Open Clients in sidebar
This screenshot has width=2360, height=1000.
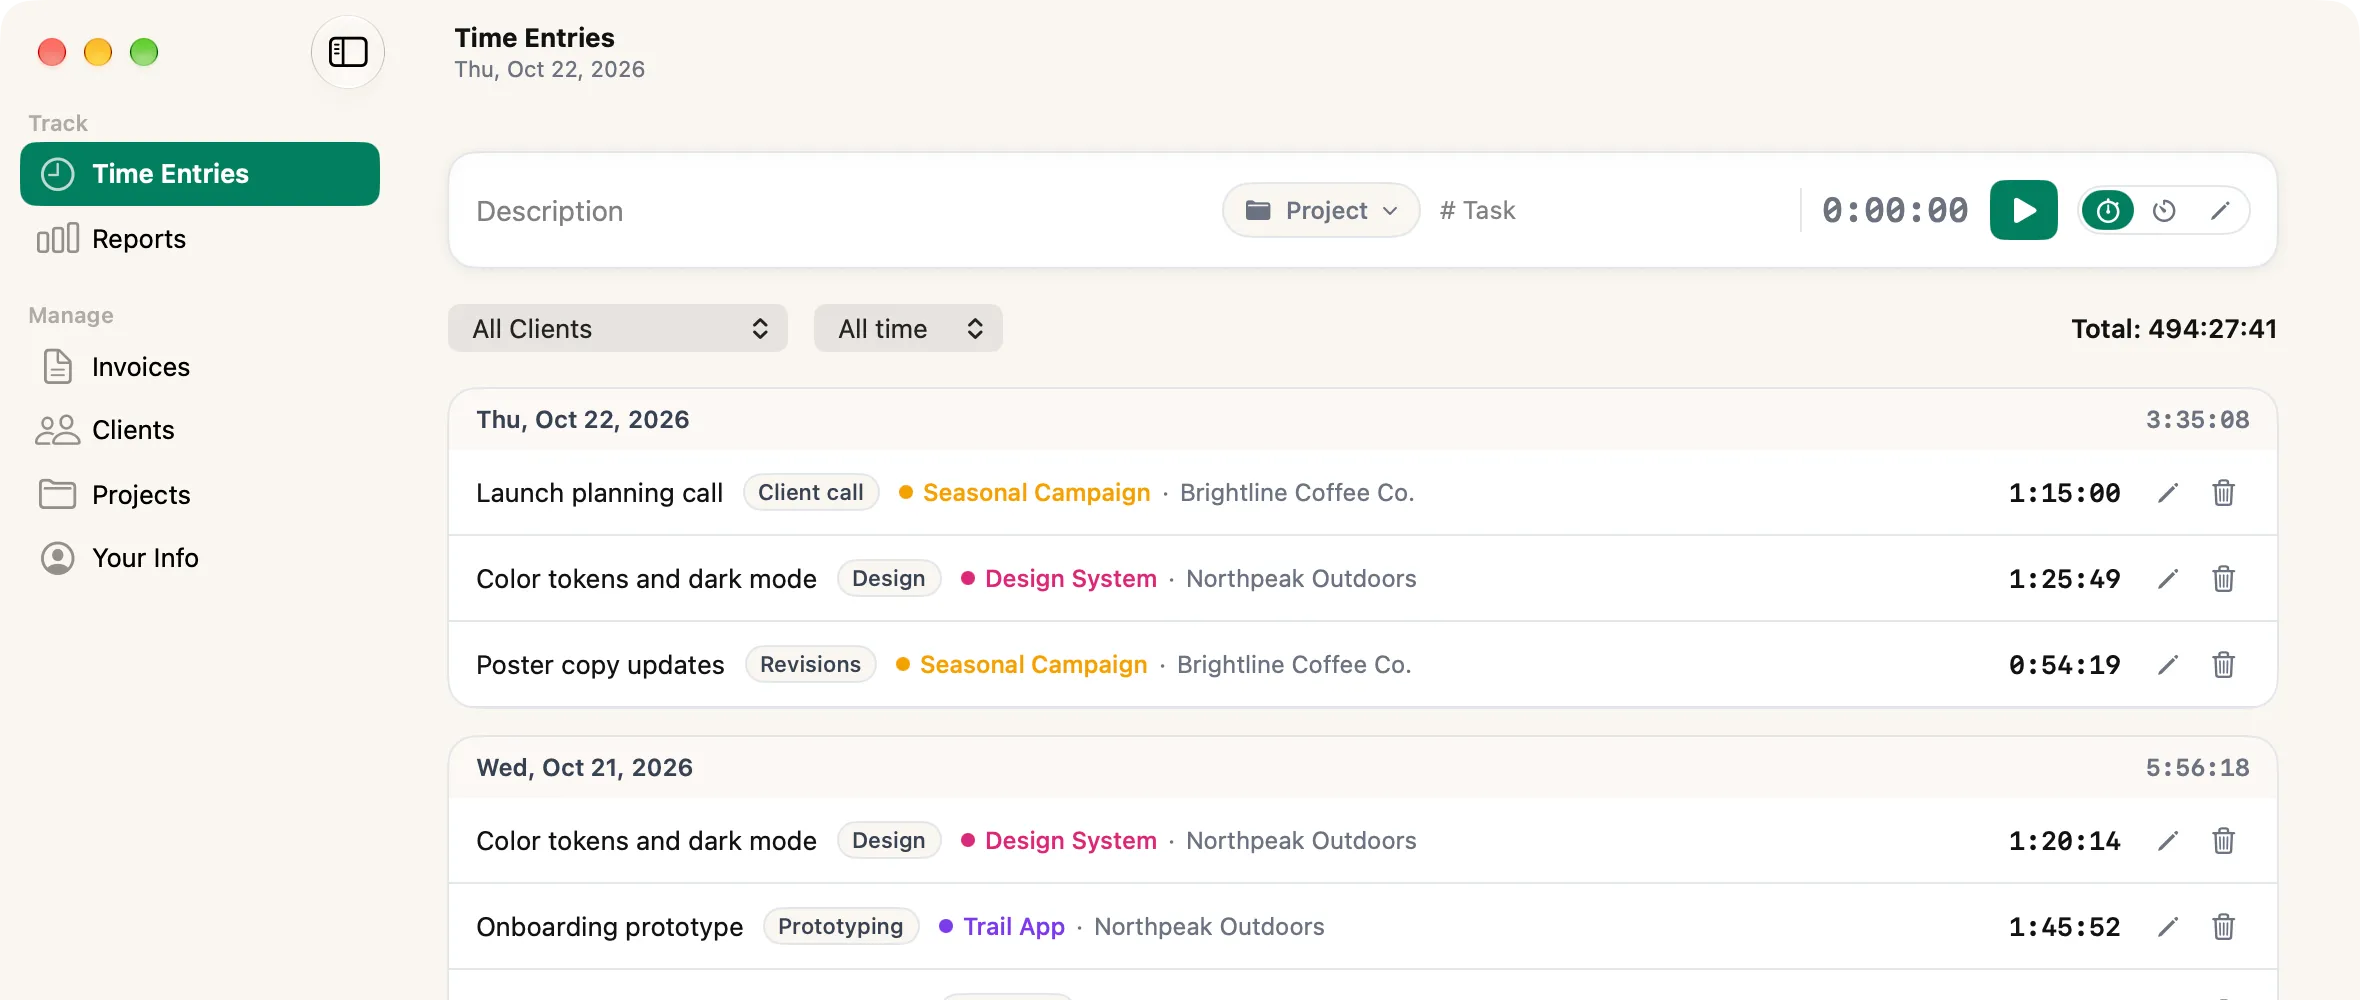tap(200, 430)
